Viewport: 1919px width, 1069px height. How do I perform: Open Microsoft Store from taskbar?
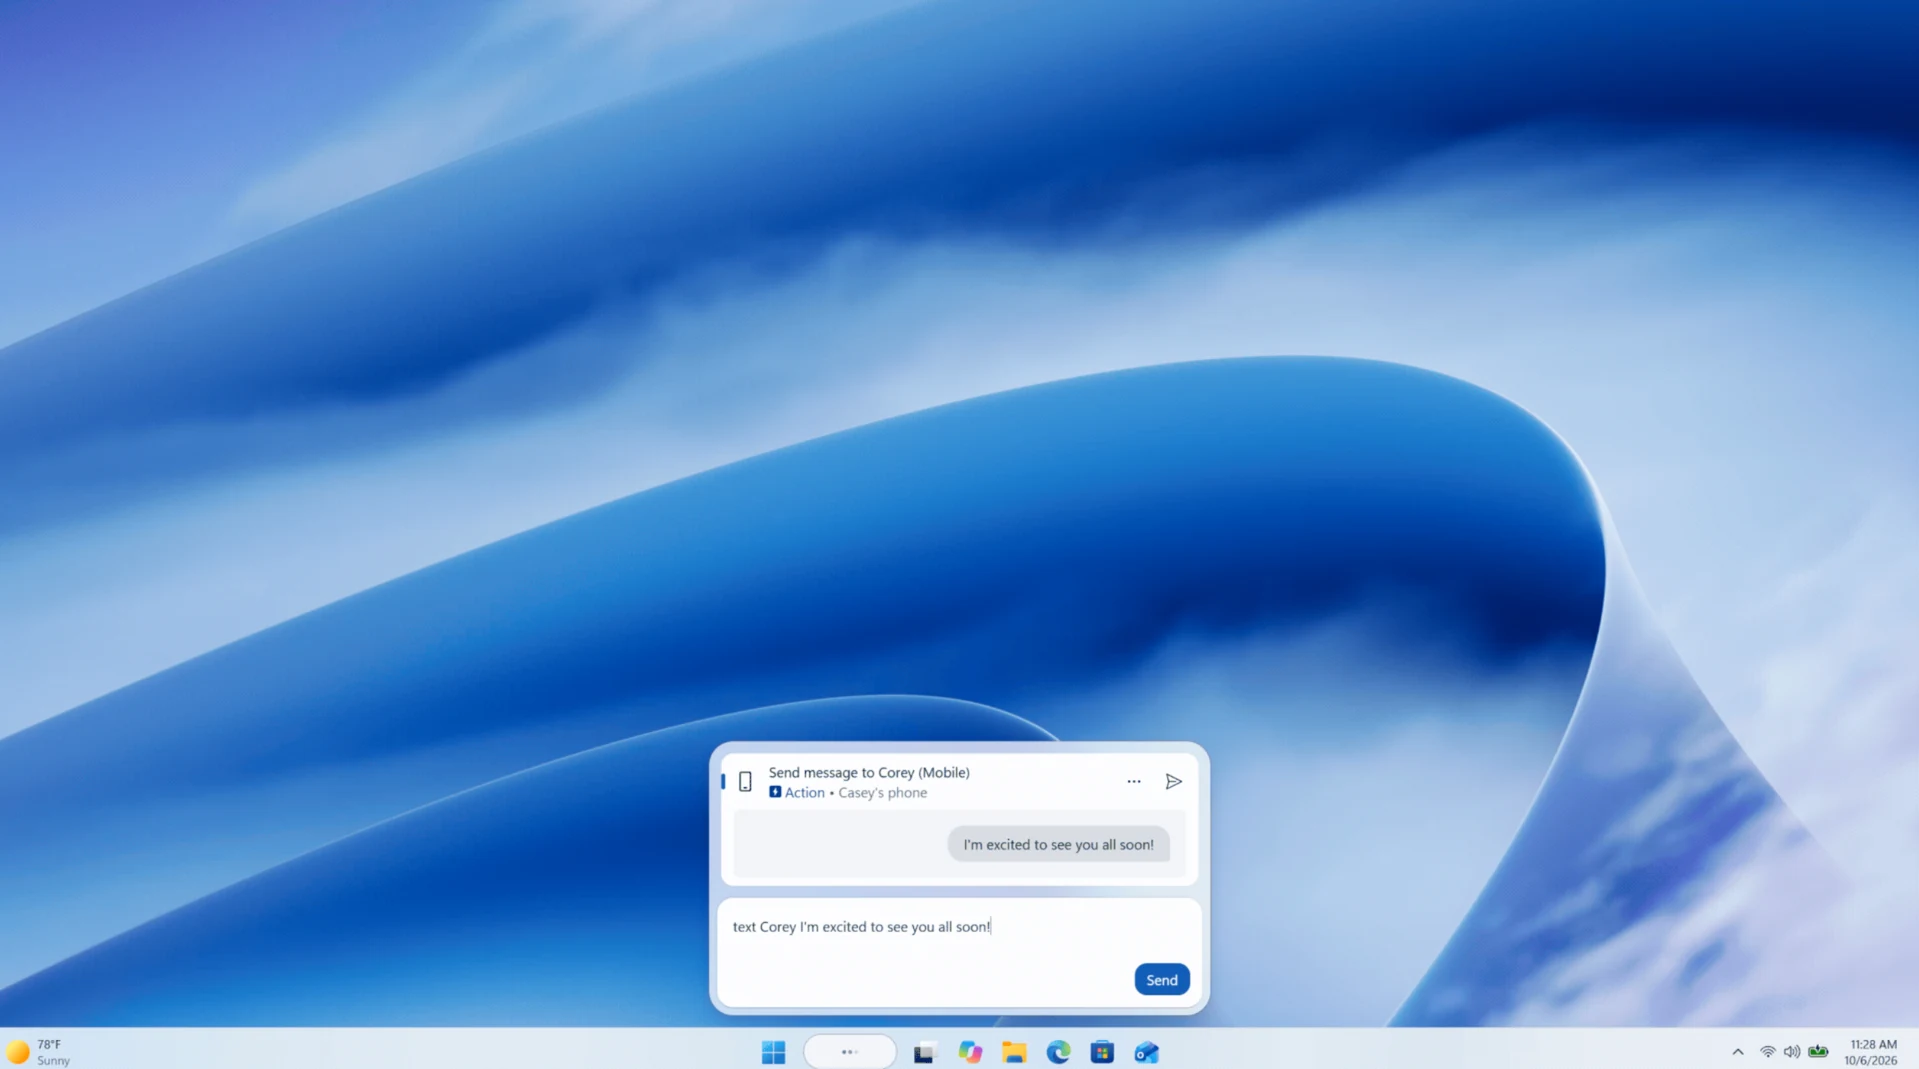tap(1102, 1052)
